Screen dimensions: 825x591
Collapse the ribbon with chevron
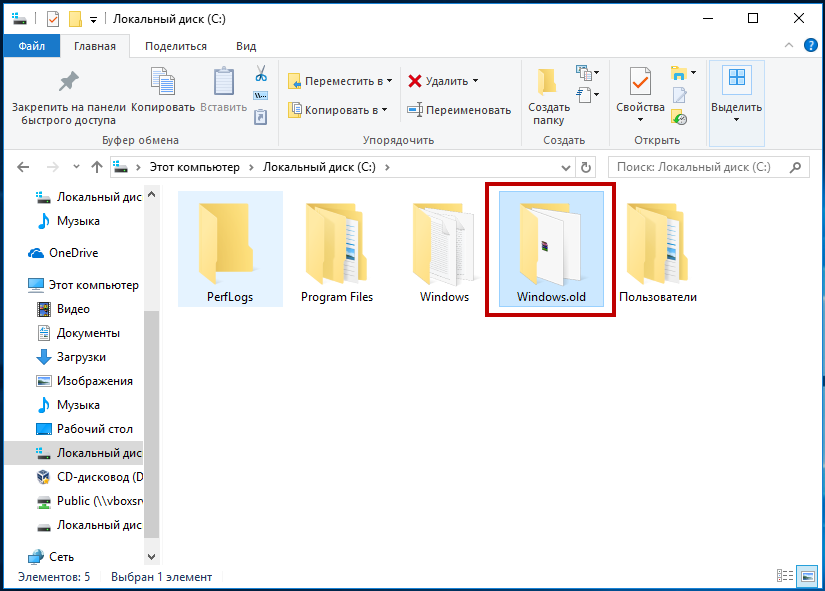coord(789,45)
